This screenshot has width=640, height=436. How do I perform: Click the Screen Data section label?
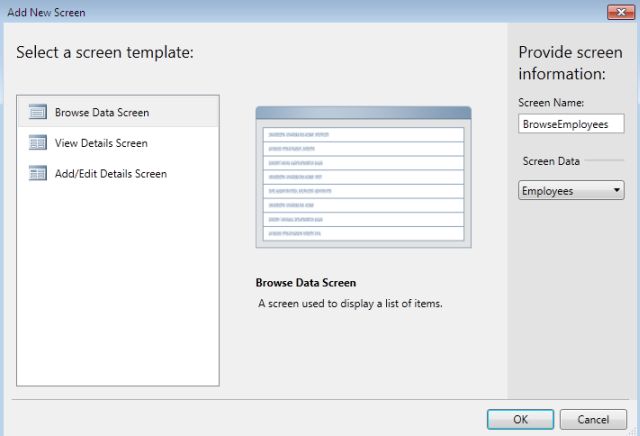(x=551, y=161)
